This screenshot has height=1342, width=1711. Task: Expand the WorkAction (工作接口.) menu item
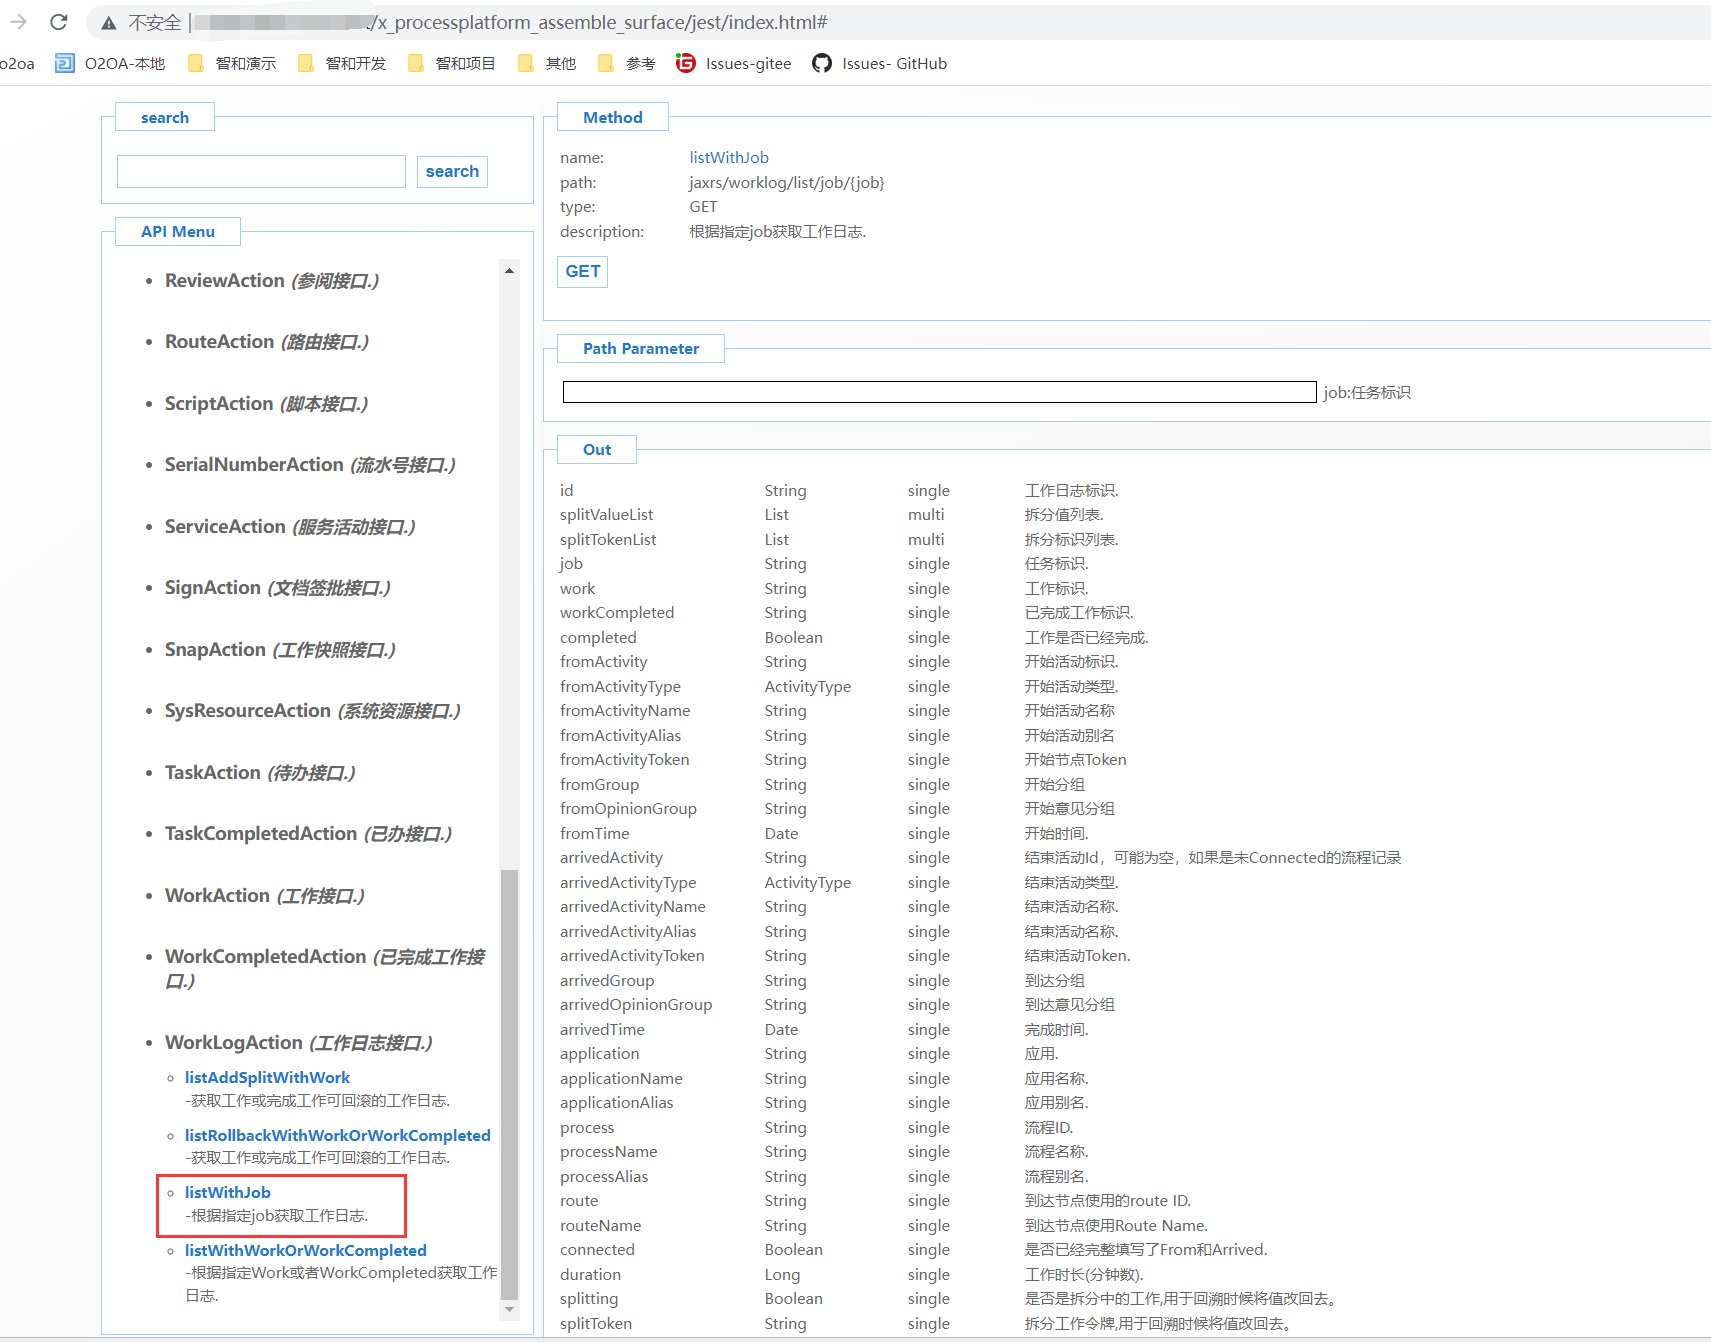click(x=264, y=896)
